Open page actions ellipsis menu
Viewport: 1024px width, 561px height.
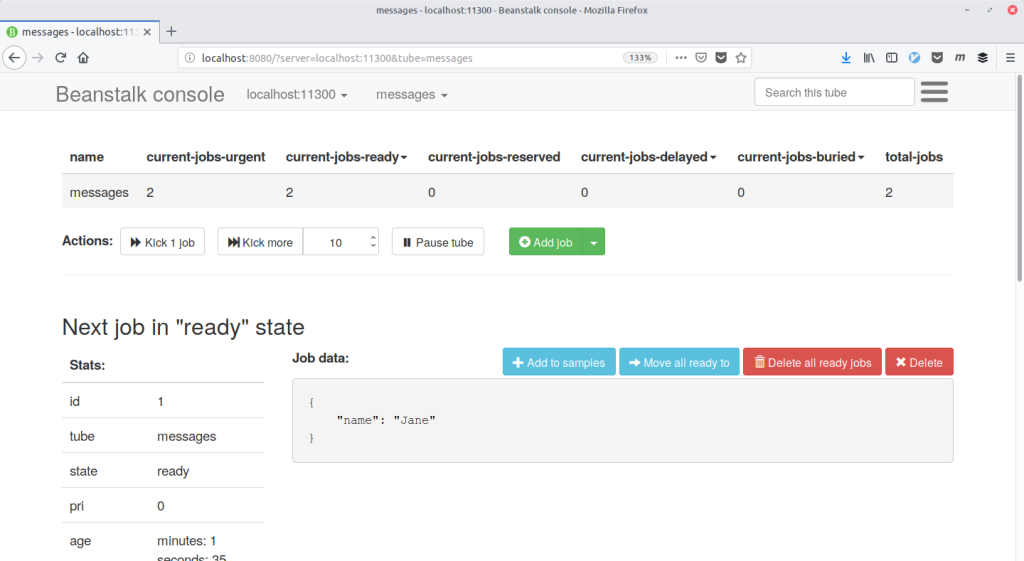click(680, 57)
